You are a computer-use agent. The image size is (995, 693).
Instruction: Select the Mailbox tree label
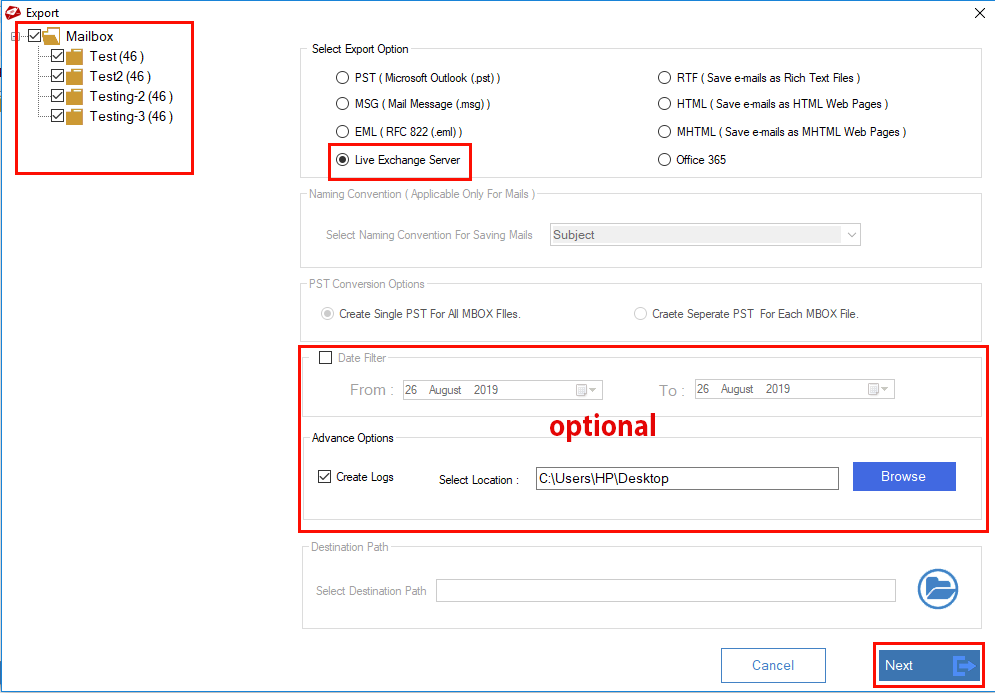(89, 36)
